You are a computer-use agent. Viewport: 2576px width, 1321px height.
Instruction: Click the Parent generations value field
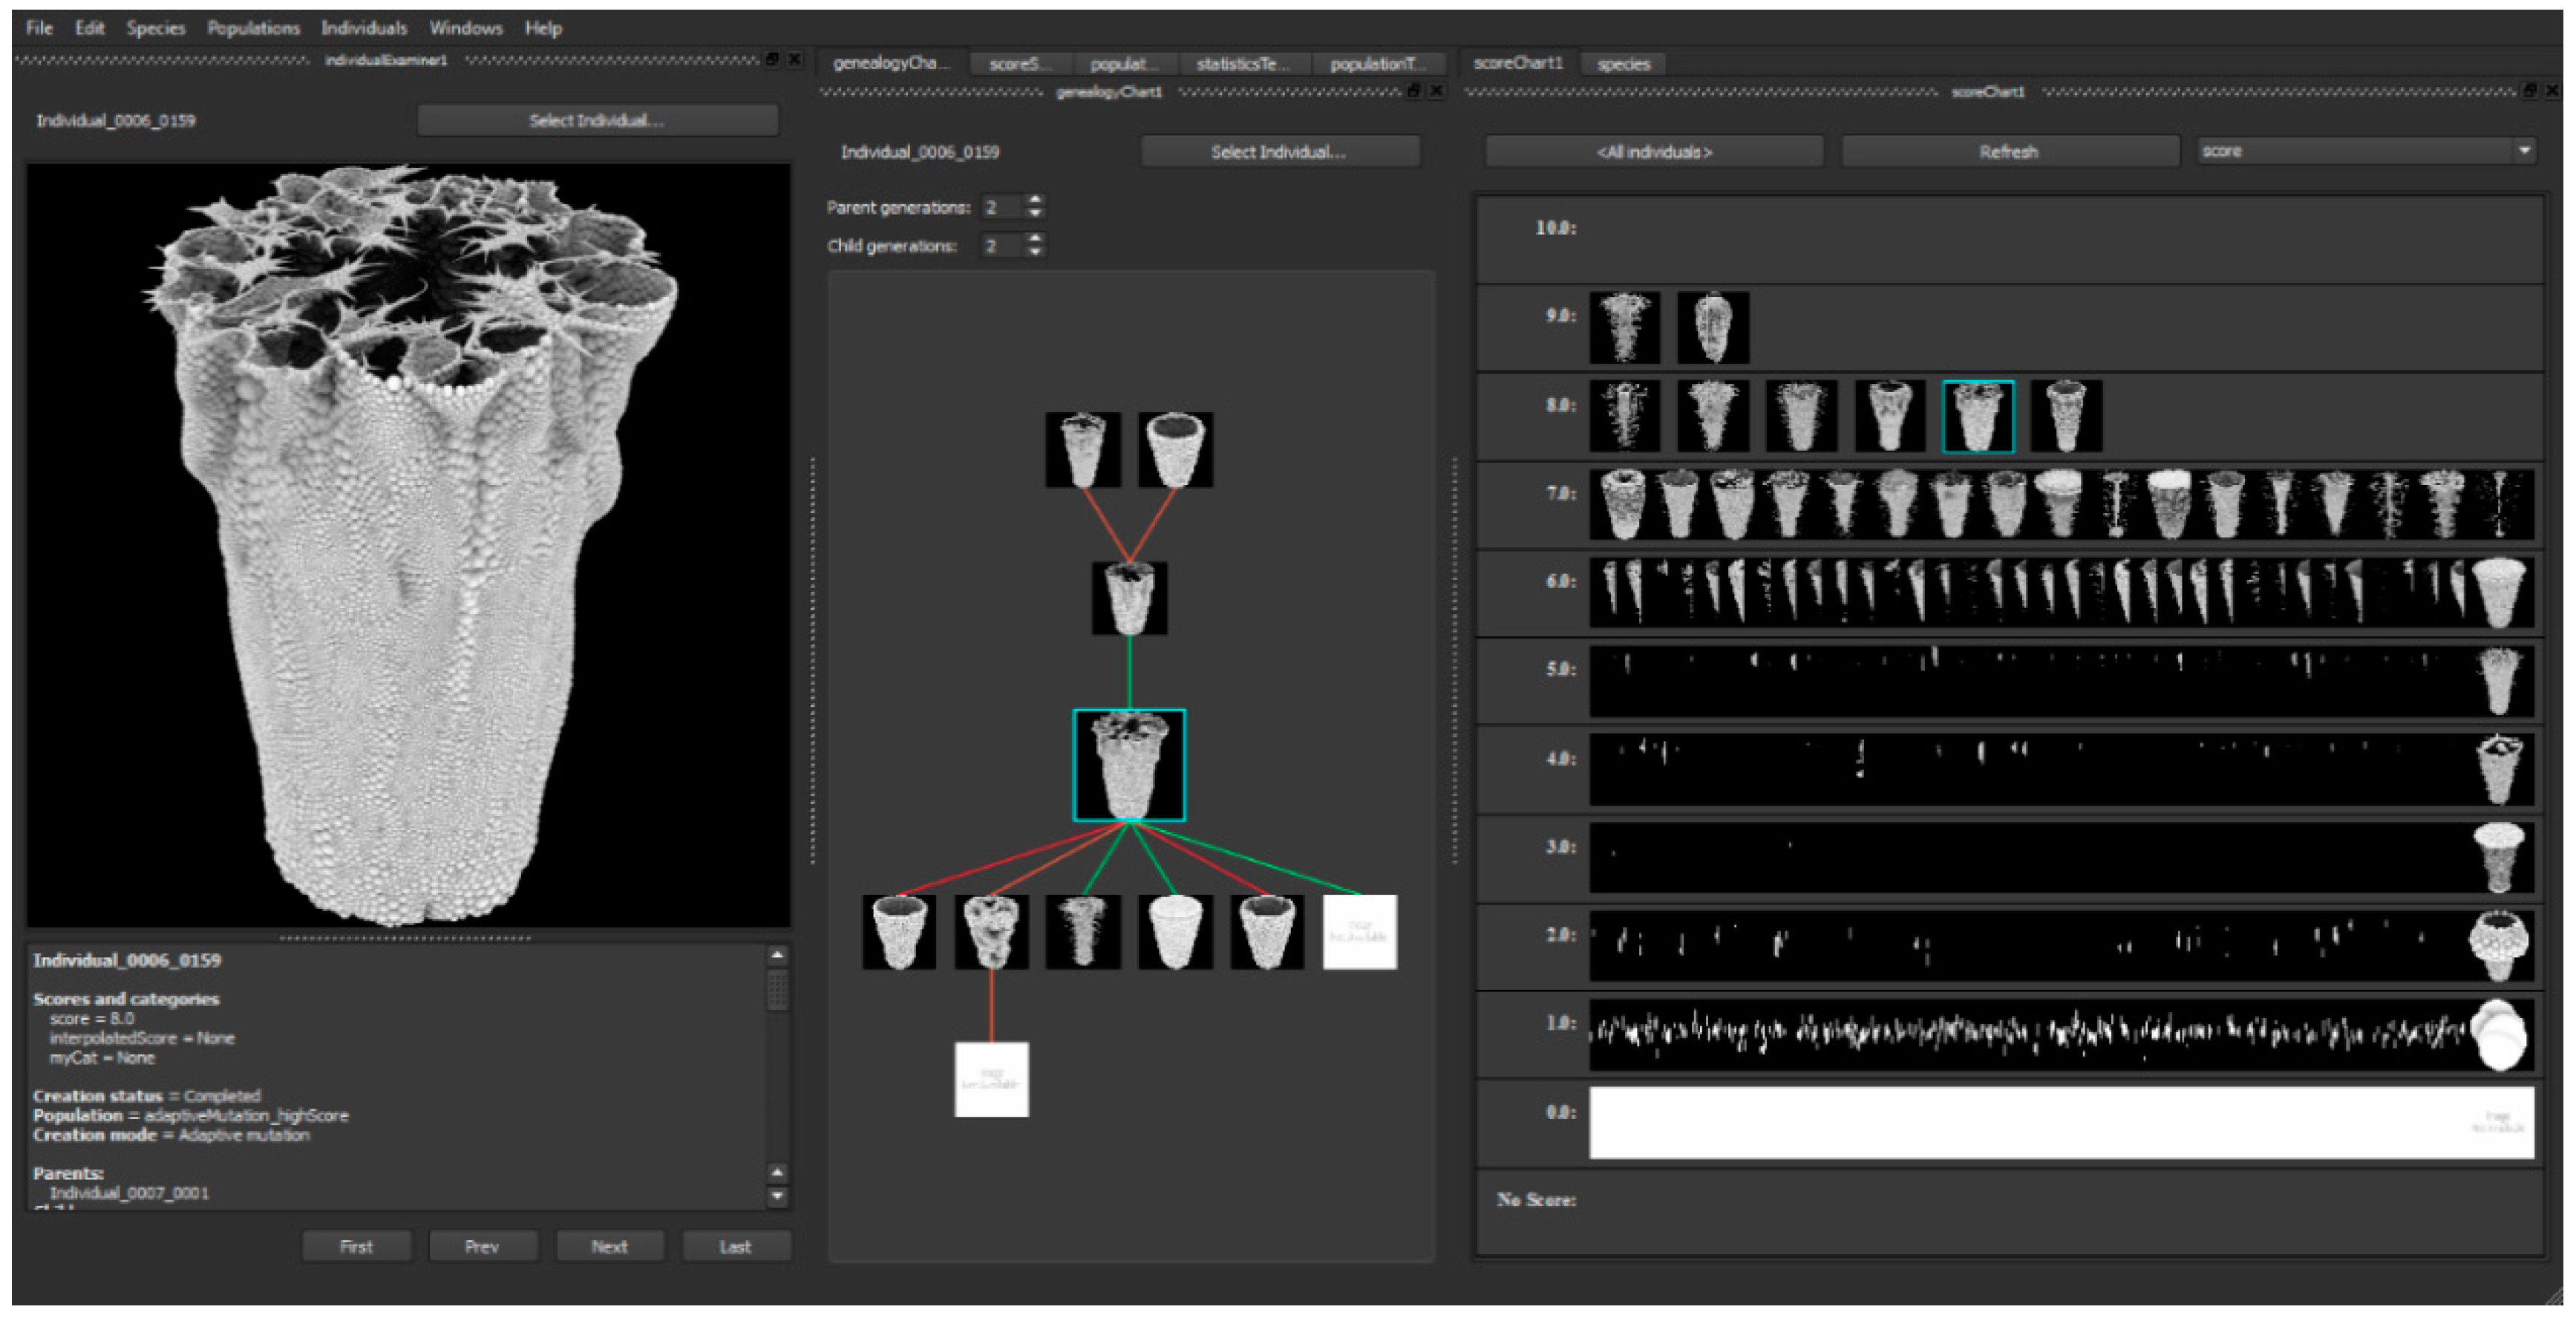pos(1001,207)
